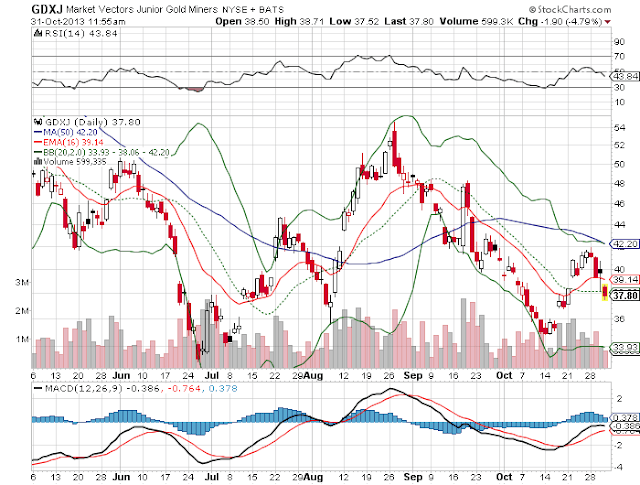Screen dimensions: 640x485
Task: Click the GDXJ (Daily) 37.80 legend entry
Action: click(x=93, y=122)
